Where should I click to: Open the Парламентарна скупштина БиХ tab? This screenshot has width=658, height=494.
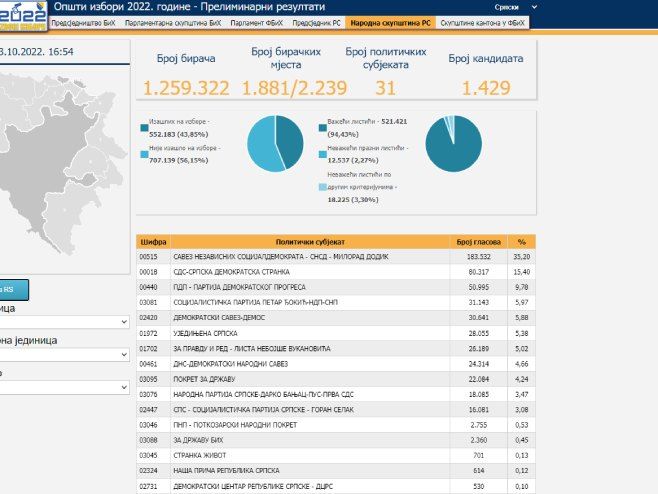(x=173, y=21)
